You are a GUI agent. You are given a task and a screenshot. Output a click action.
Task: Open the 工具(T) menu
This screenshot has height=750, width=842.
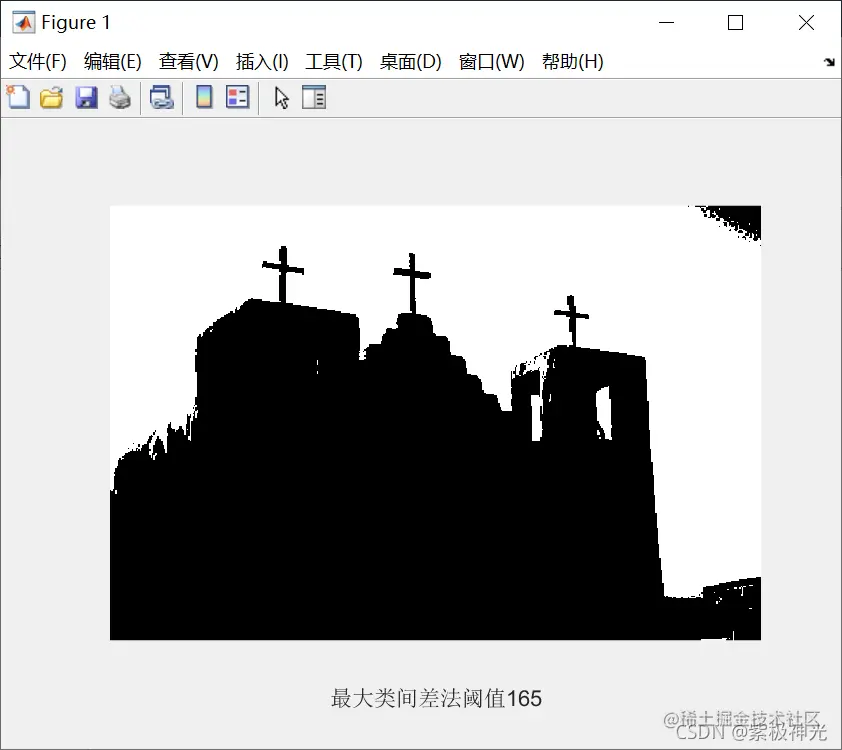point(333,61)
